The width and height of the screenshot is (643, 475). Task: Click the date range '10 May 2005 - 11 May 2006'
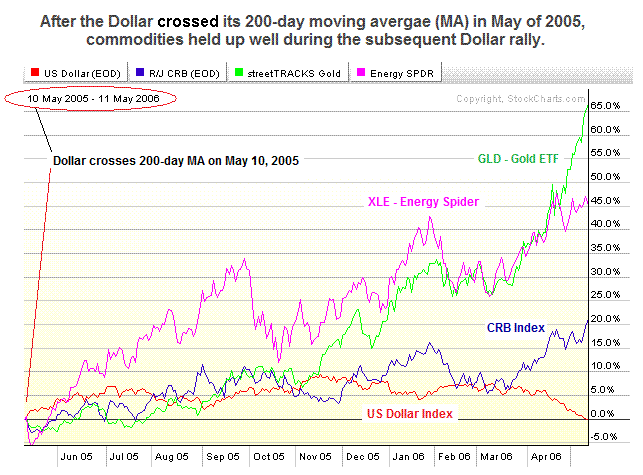click(x=93, y=98)
